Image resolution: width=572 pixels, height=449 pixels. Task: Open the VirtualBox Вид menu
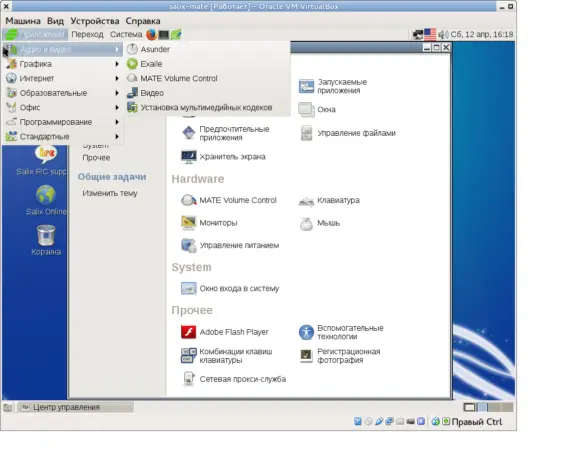55,21
